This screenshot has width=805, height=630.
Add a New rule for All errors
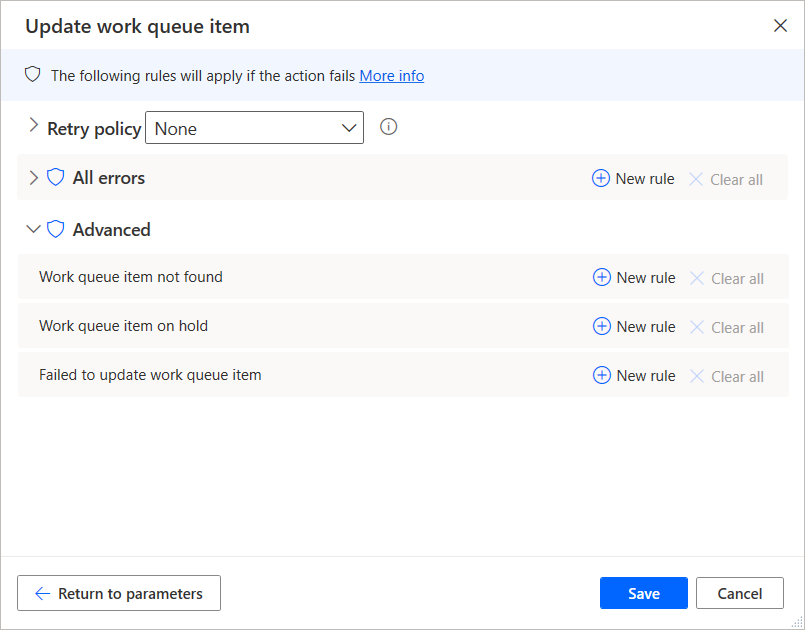coord(633,179)
